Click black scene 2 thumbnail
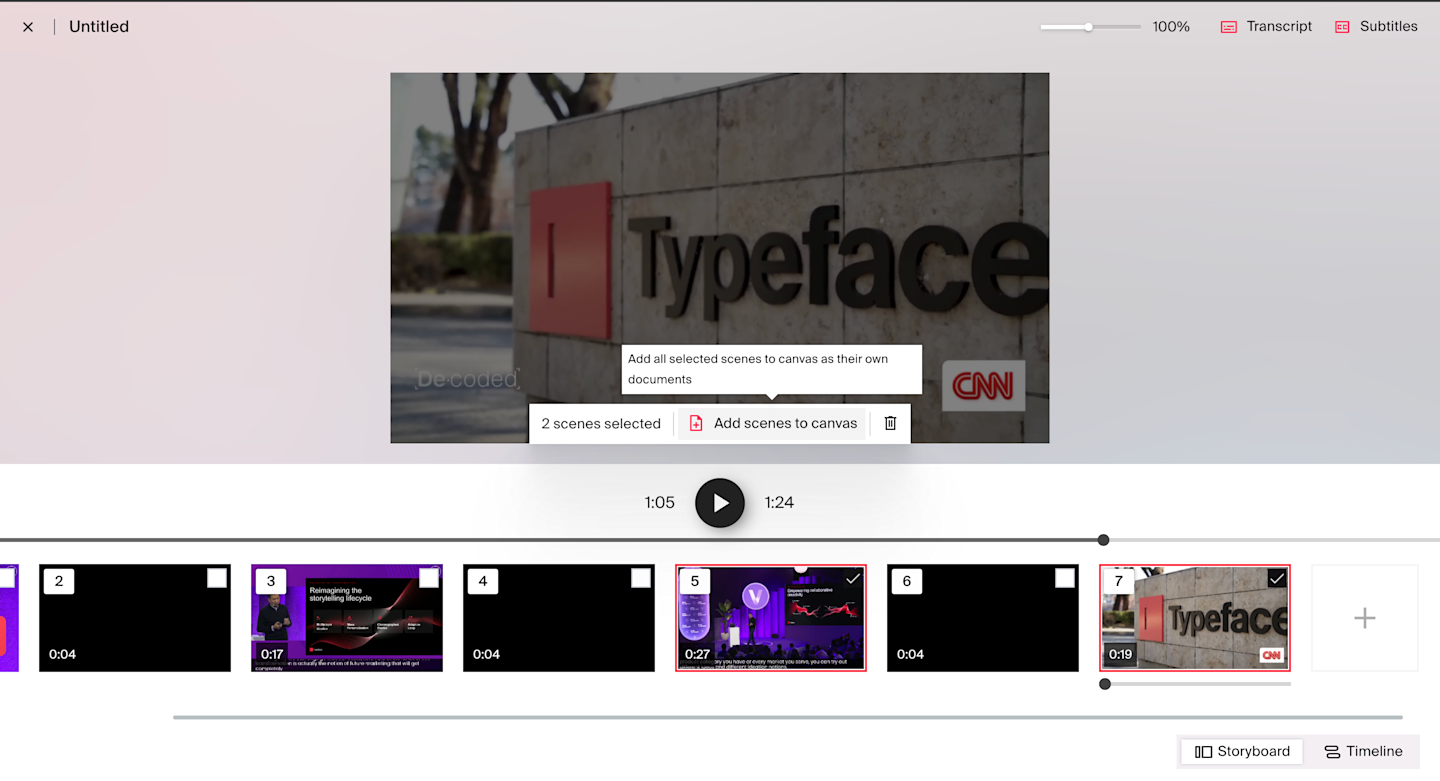The height and width of the screenshot is (781, 1440). click(x=135, y=618)
